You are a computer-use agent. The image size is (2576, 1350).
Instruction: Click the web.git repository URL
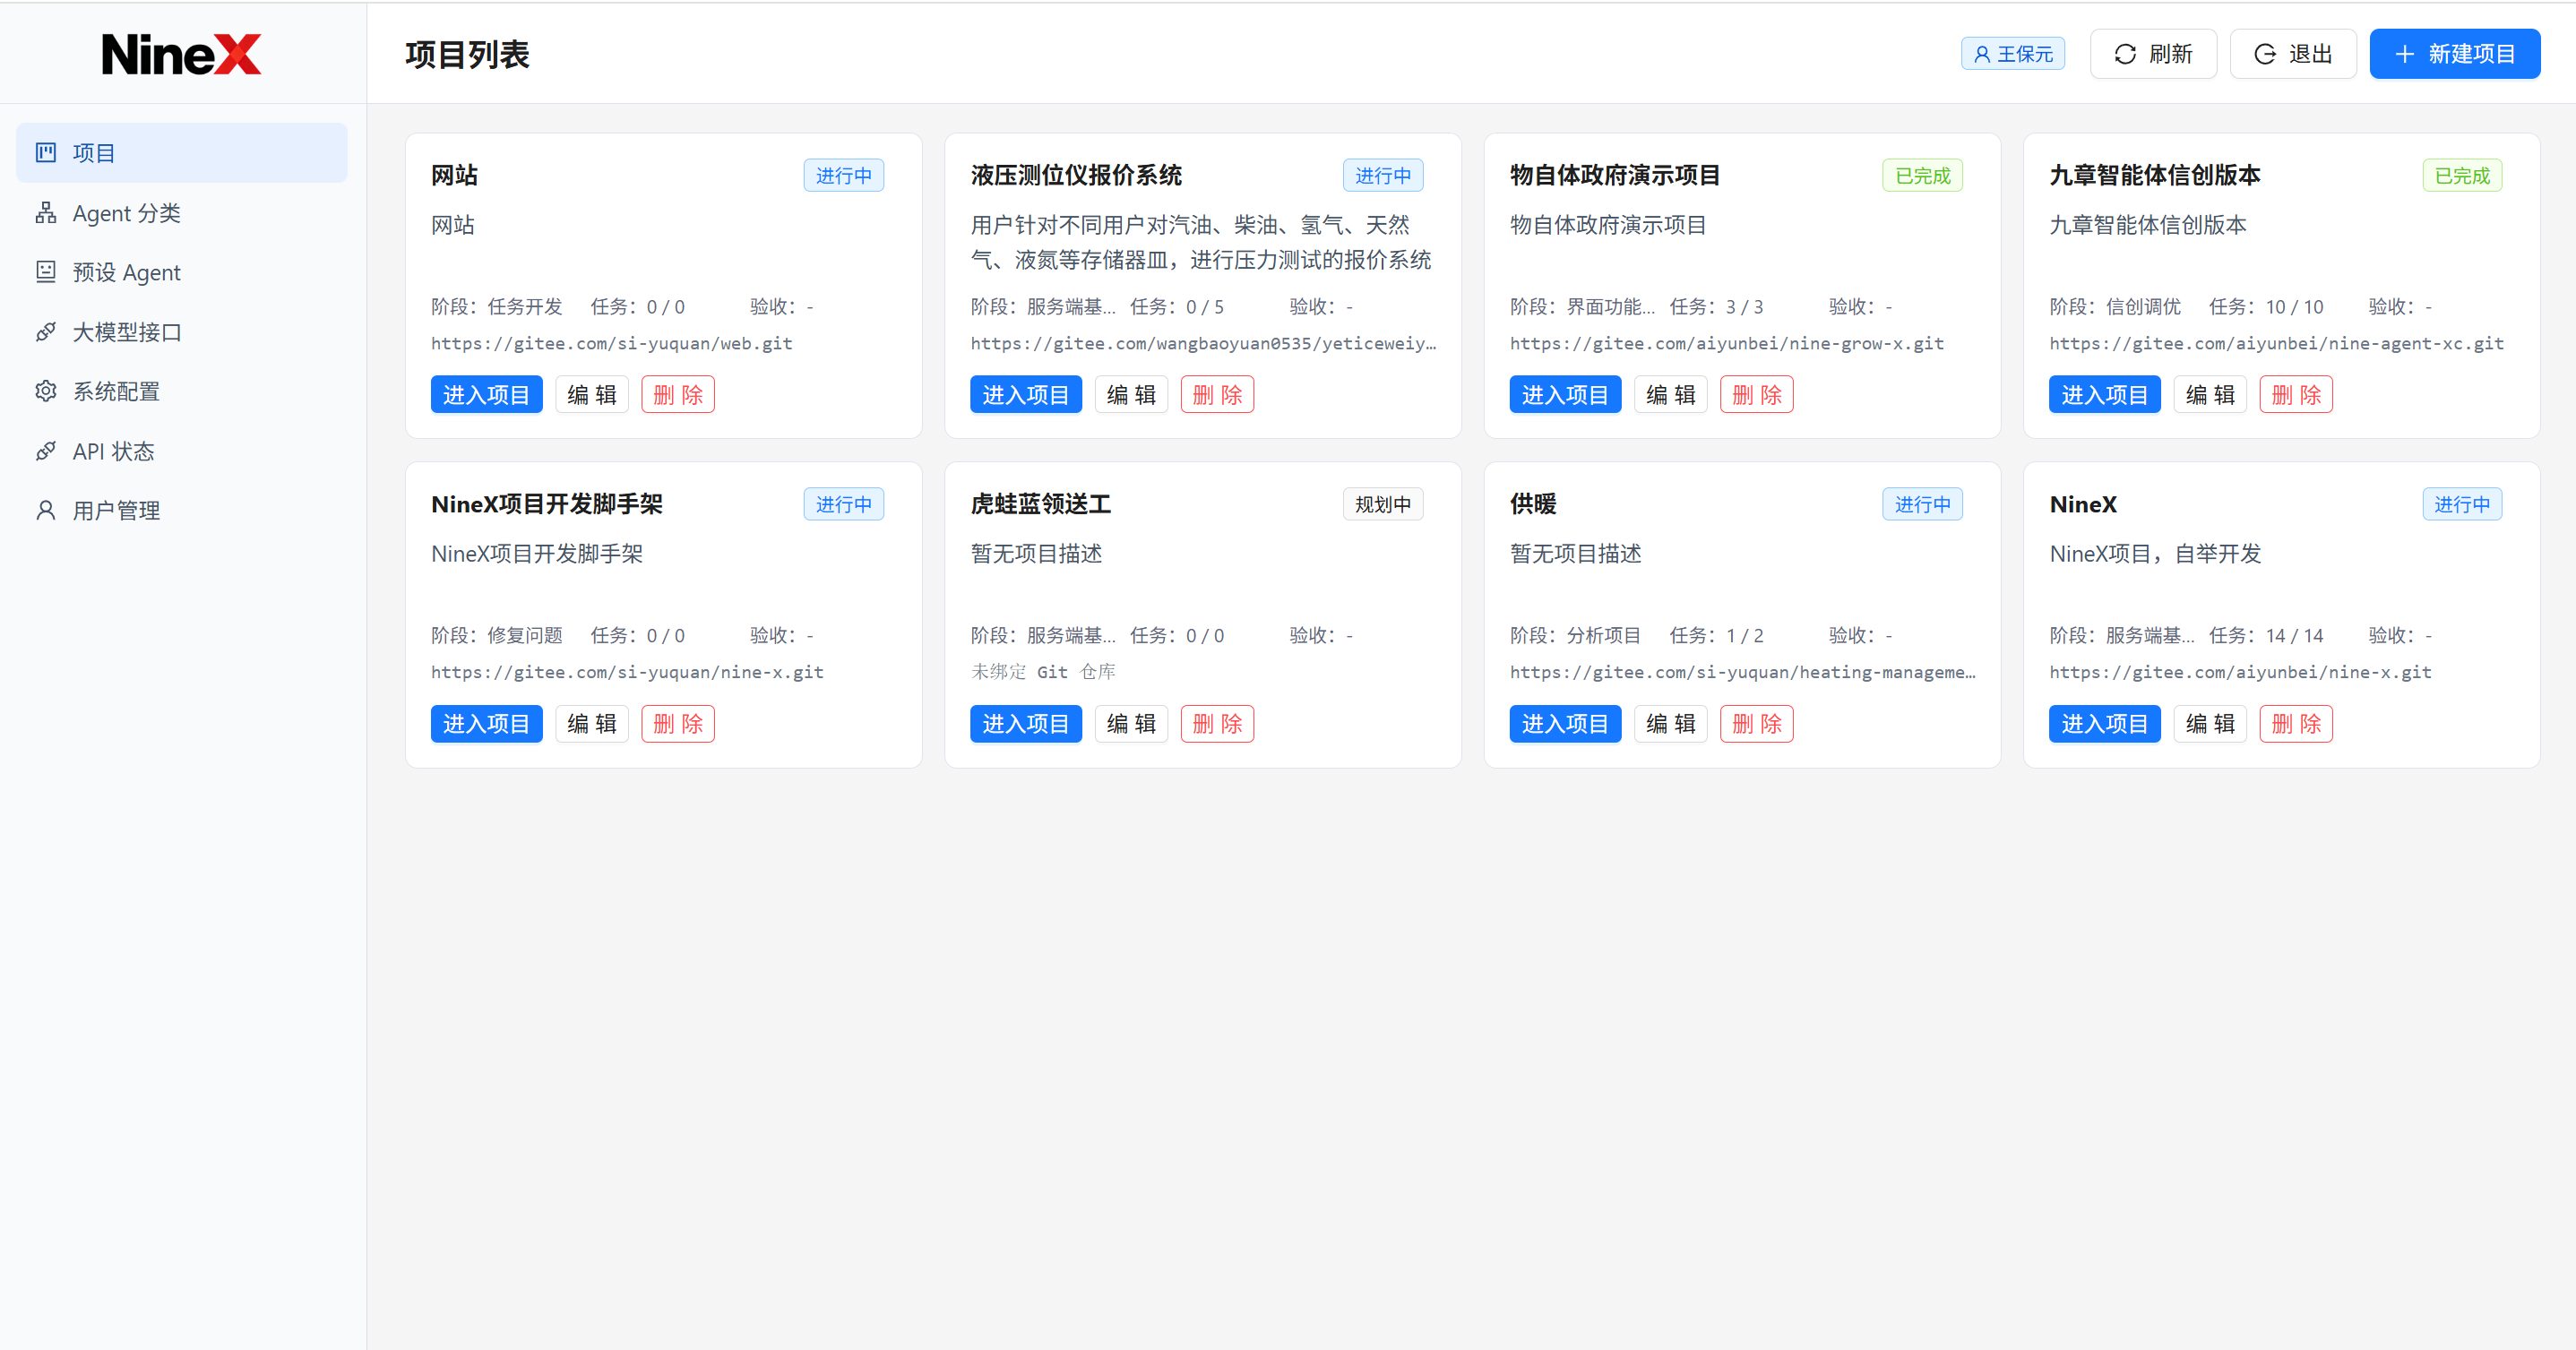[x=612, y=343]
